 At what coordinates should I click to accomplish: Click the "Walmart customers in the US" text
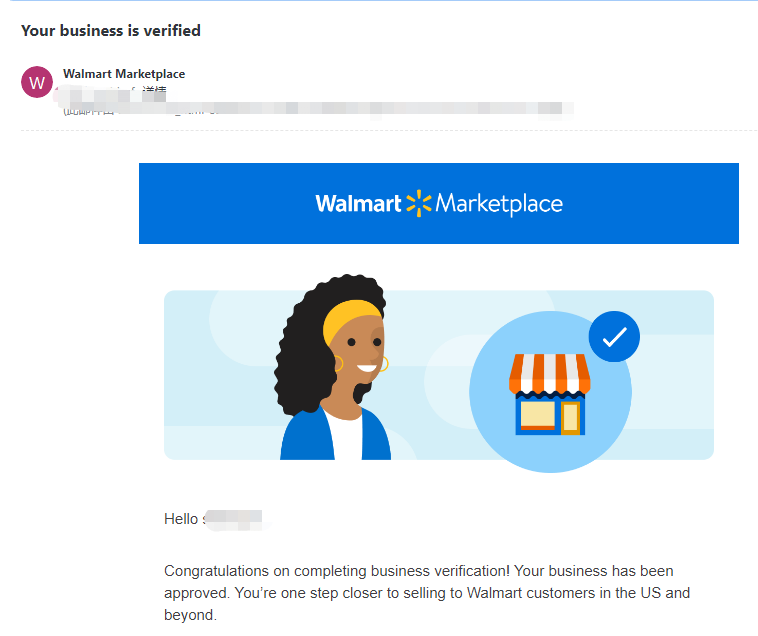568,593
